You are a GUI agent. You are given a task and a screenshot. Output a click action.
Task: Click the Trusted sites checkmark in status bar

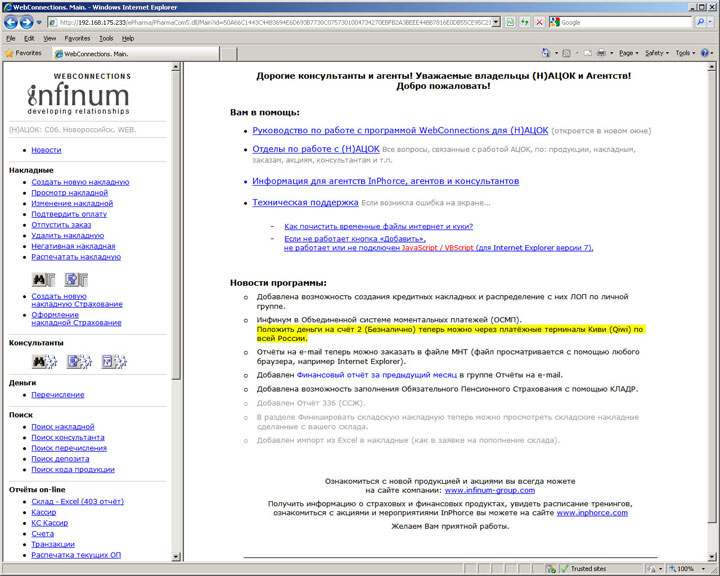[565, 569]
